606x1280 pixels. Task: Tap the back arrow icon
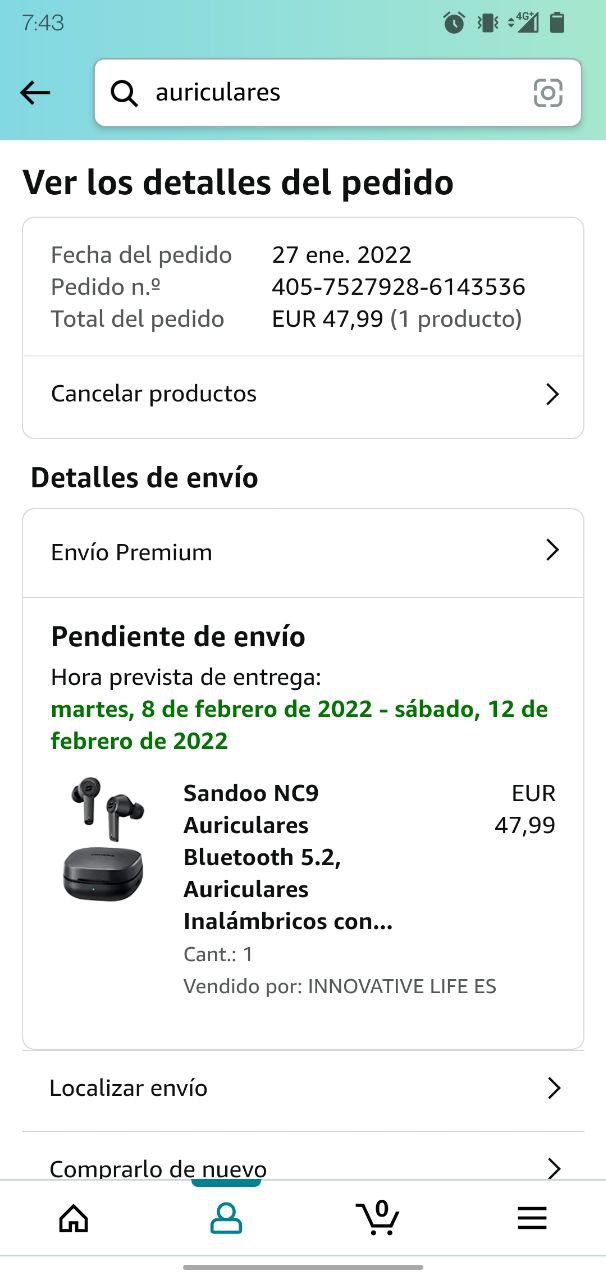(35, 93)
